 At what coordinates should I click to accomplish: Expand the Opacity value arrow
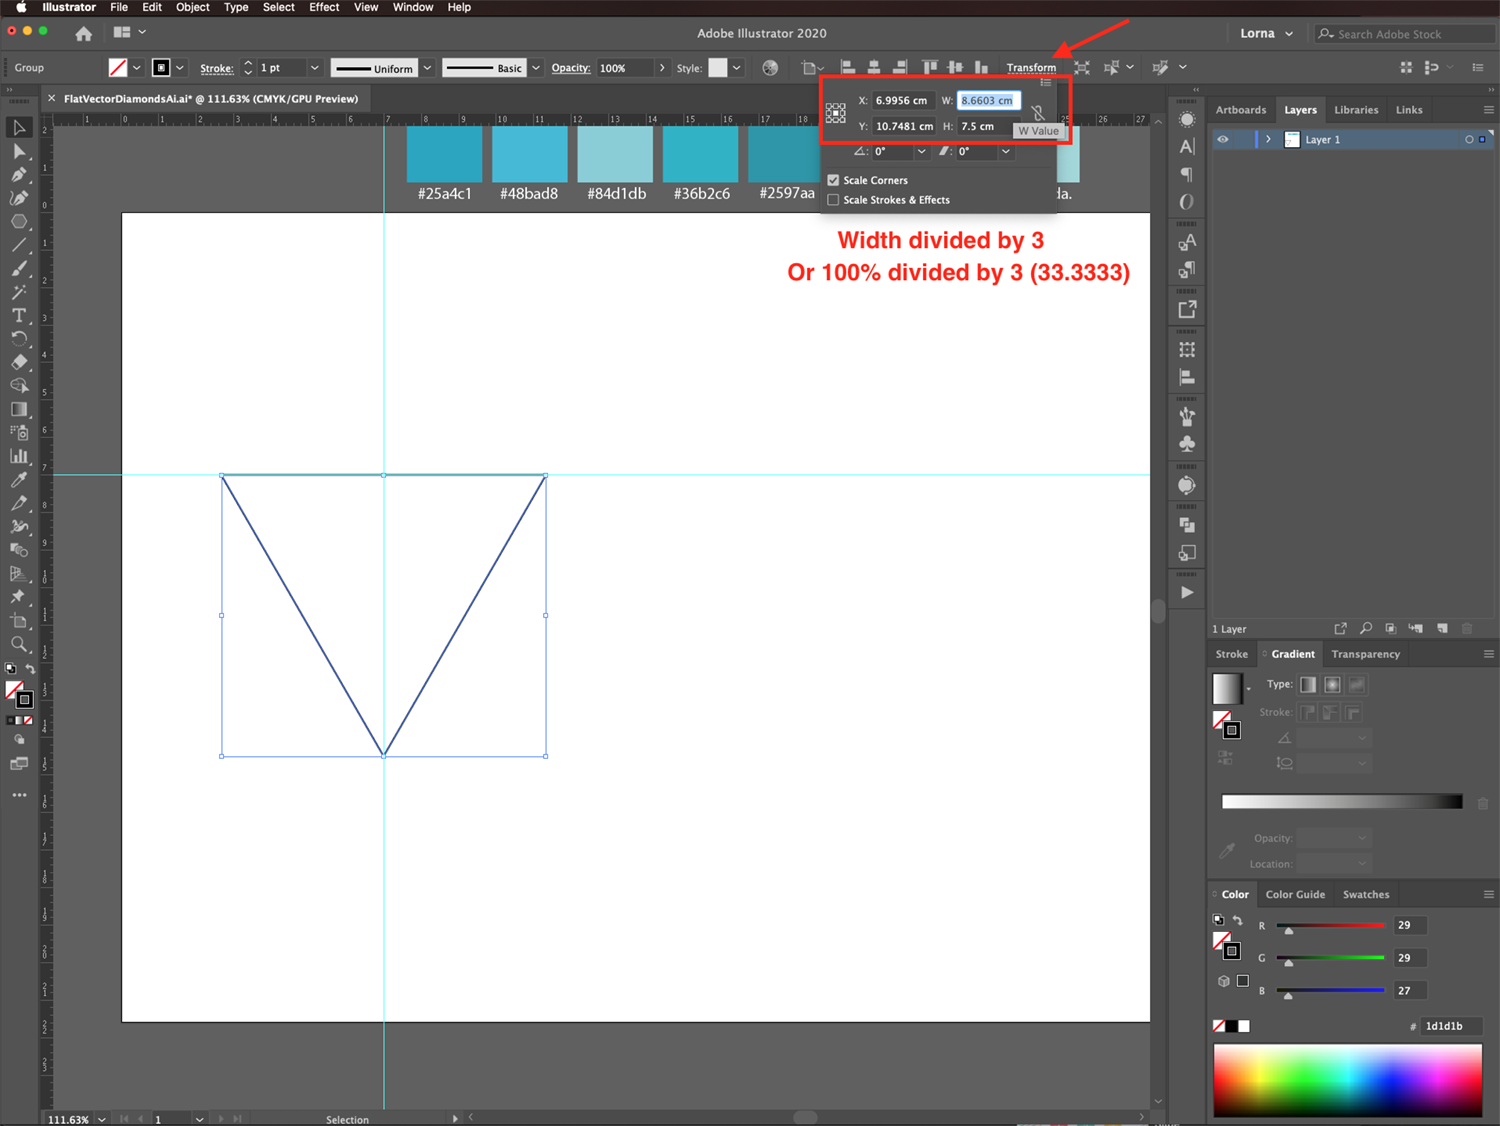(662, 68)
